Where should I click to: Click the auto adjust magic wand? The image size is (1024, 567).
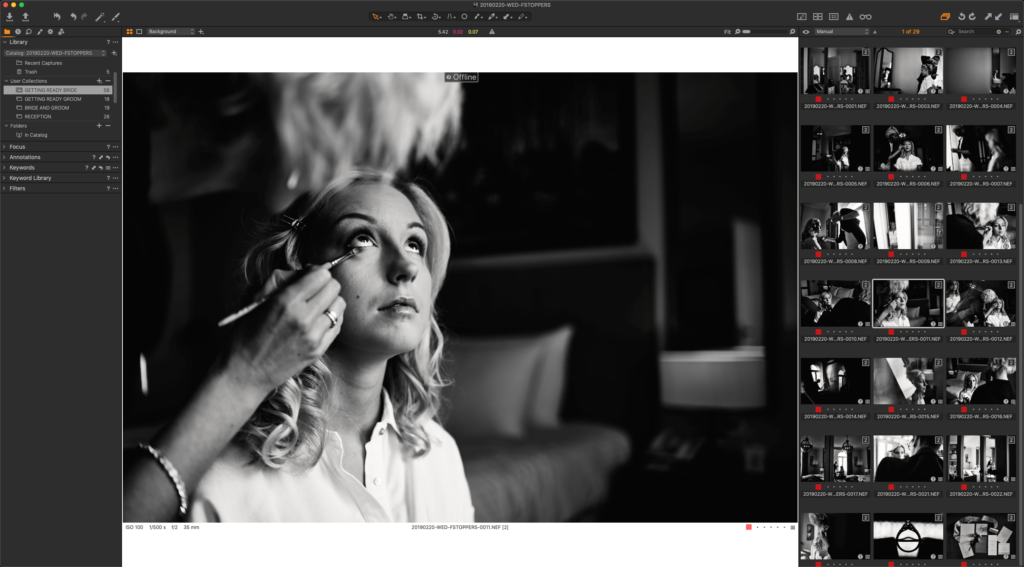point(100,16)
